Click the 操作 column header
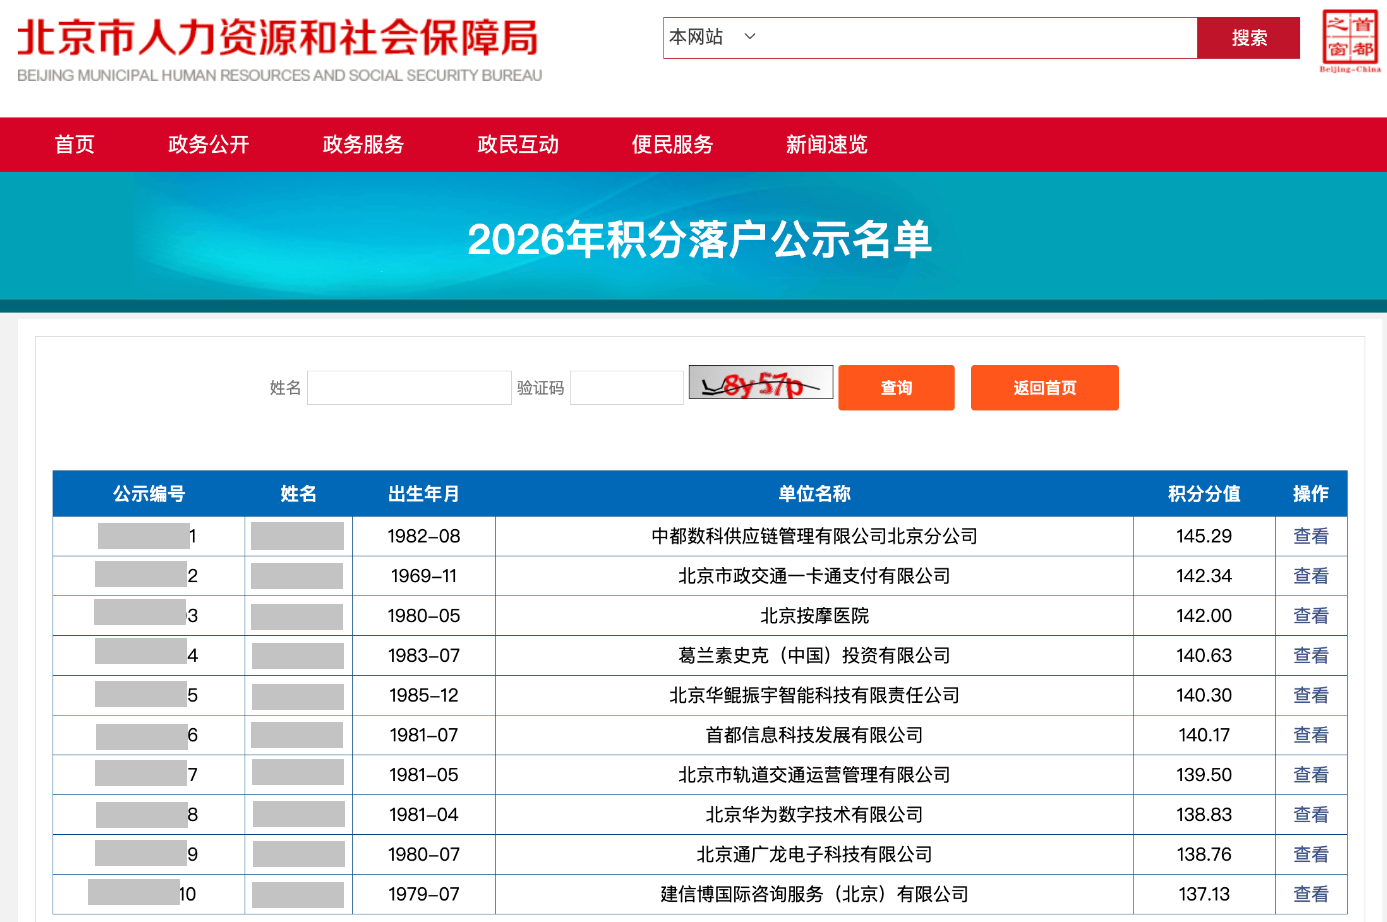Viewport: 1387px width, 922px height. click(1311, 494)
